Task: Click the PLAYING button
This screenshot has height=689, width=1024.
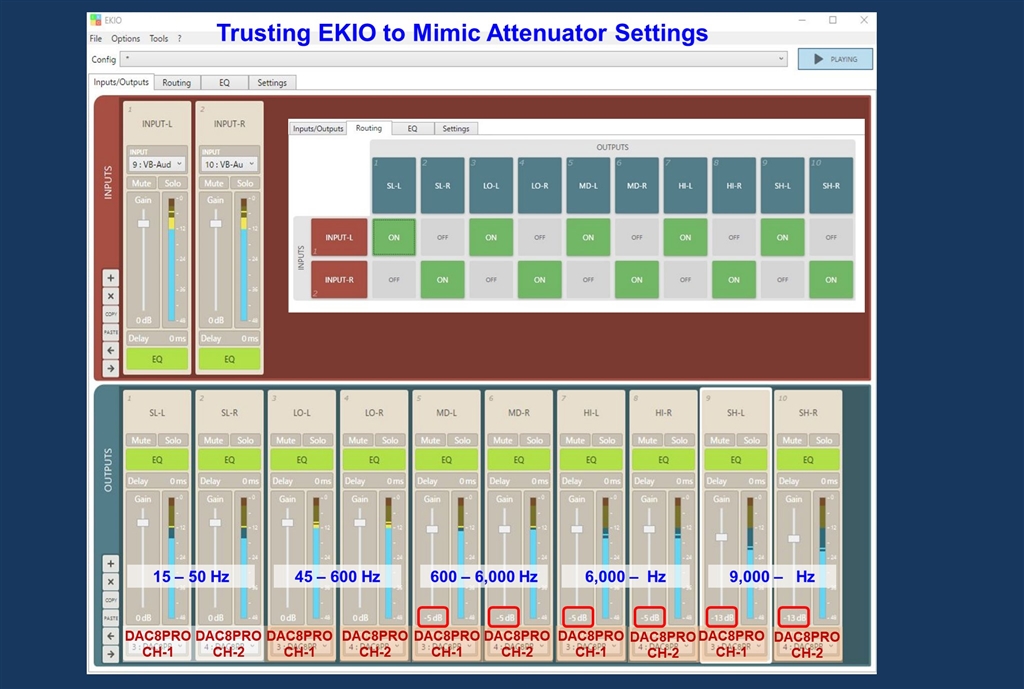Action: [835, 59]
